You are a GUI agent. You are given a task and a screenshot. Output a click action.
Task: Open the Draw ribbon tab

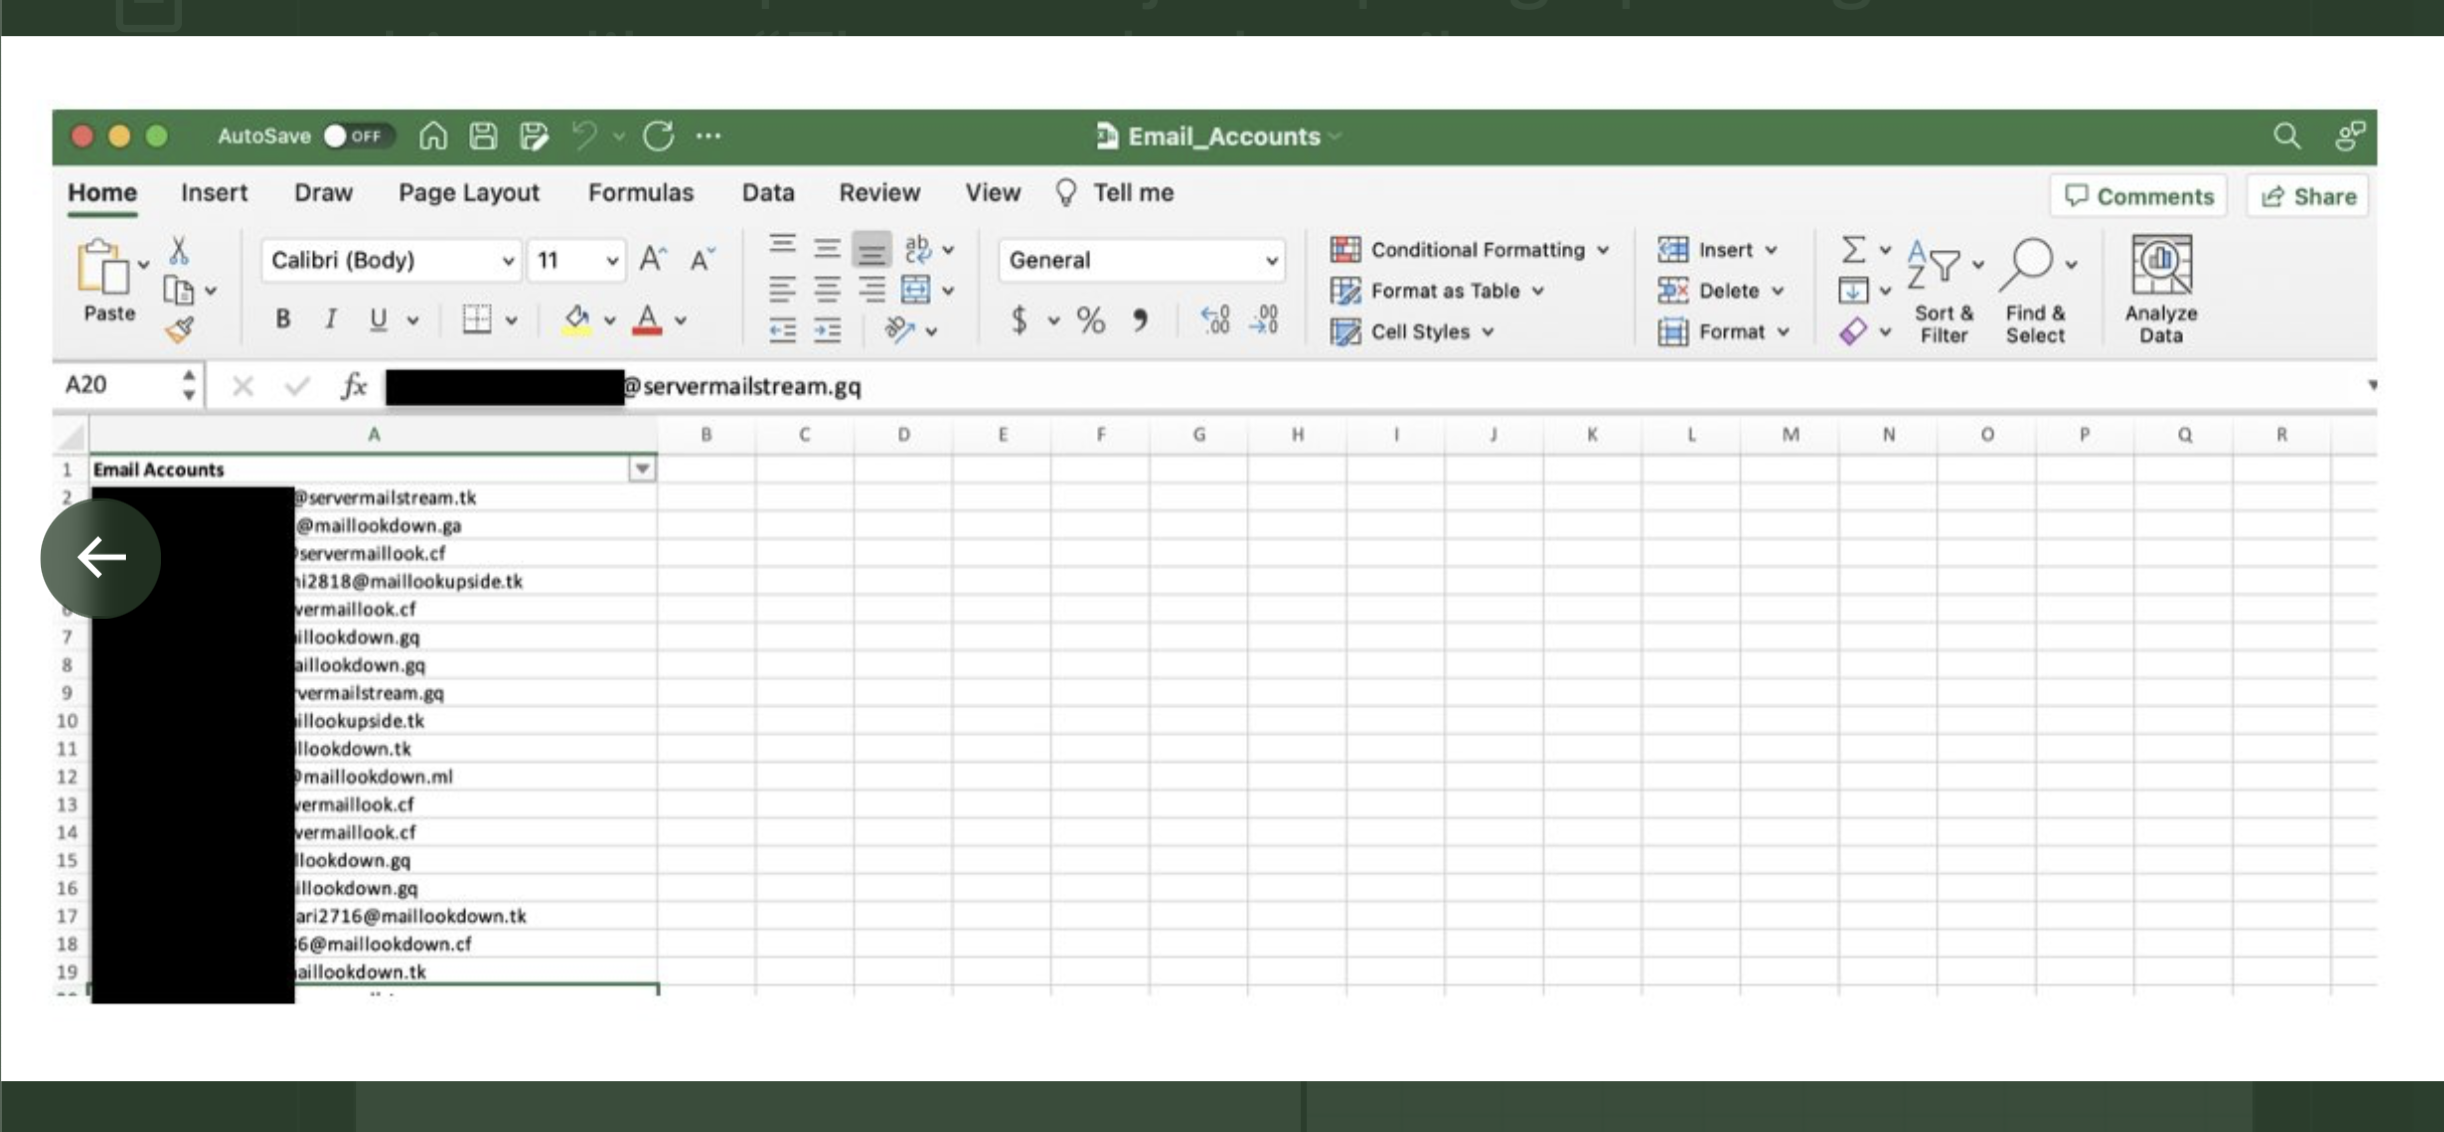tap(323, 193)
